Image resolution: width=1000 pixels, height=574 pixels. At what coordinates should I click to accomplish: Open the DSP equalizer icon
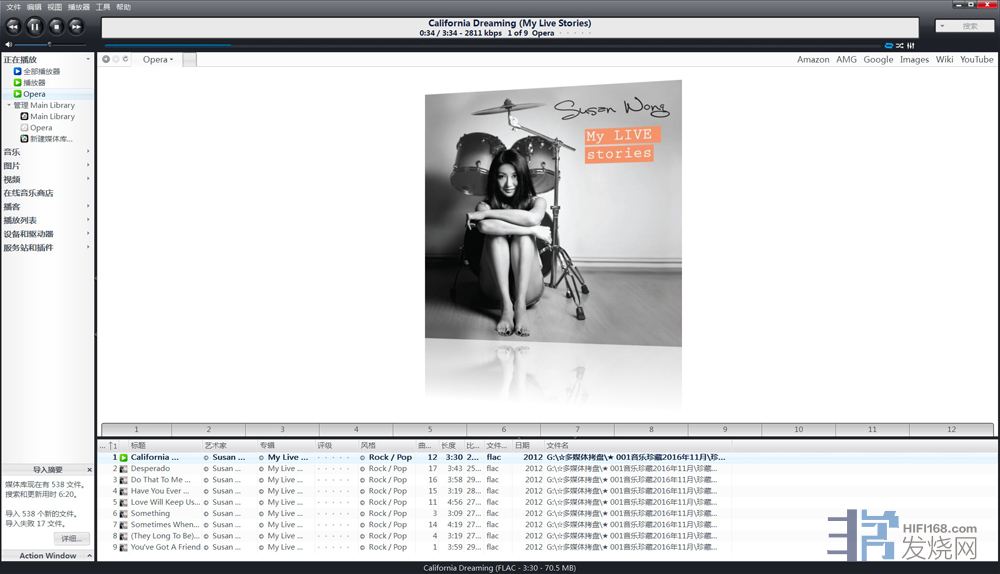click(911, 45)
